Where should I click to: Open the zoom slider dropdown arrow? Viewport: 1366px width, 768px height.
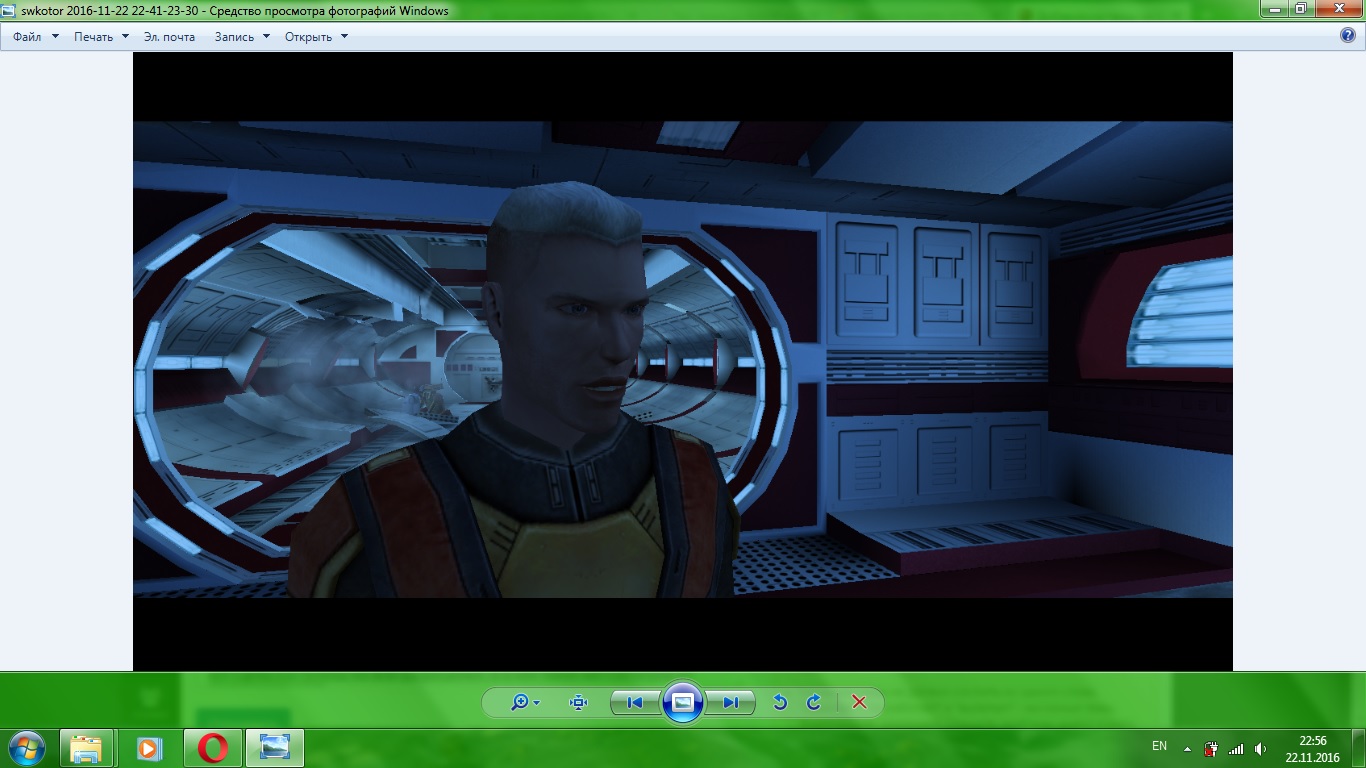coord(537,703)
